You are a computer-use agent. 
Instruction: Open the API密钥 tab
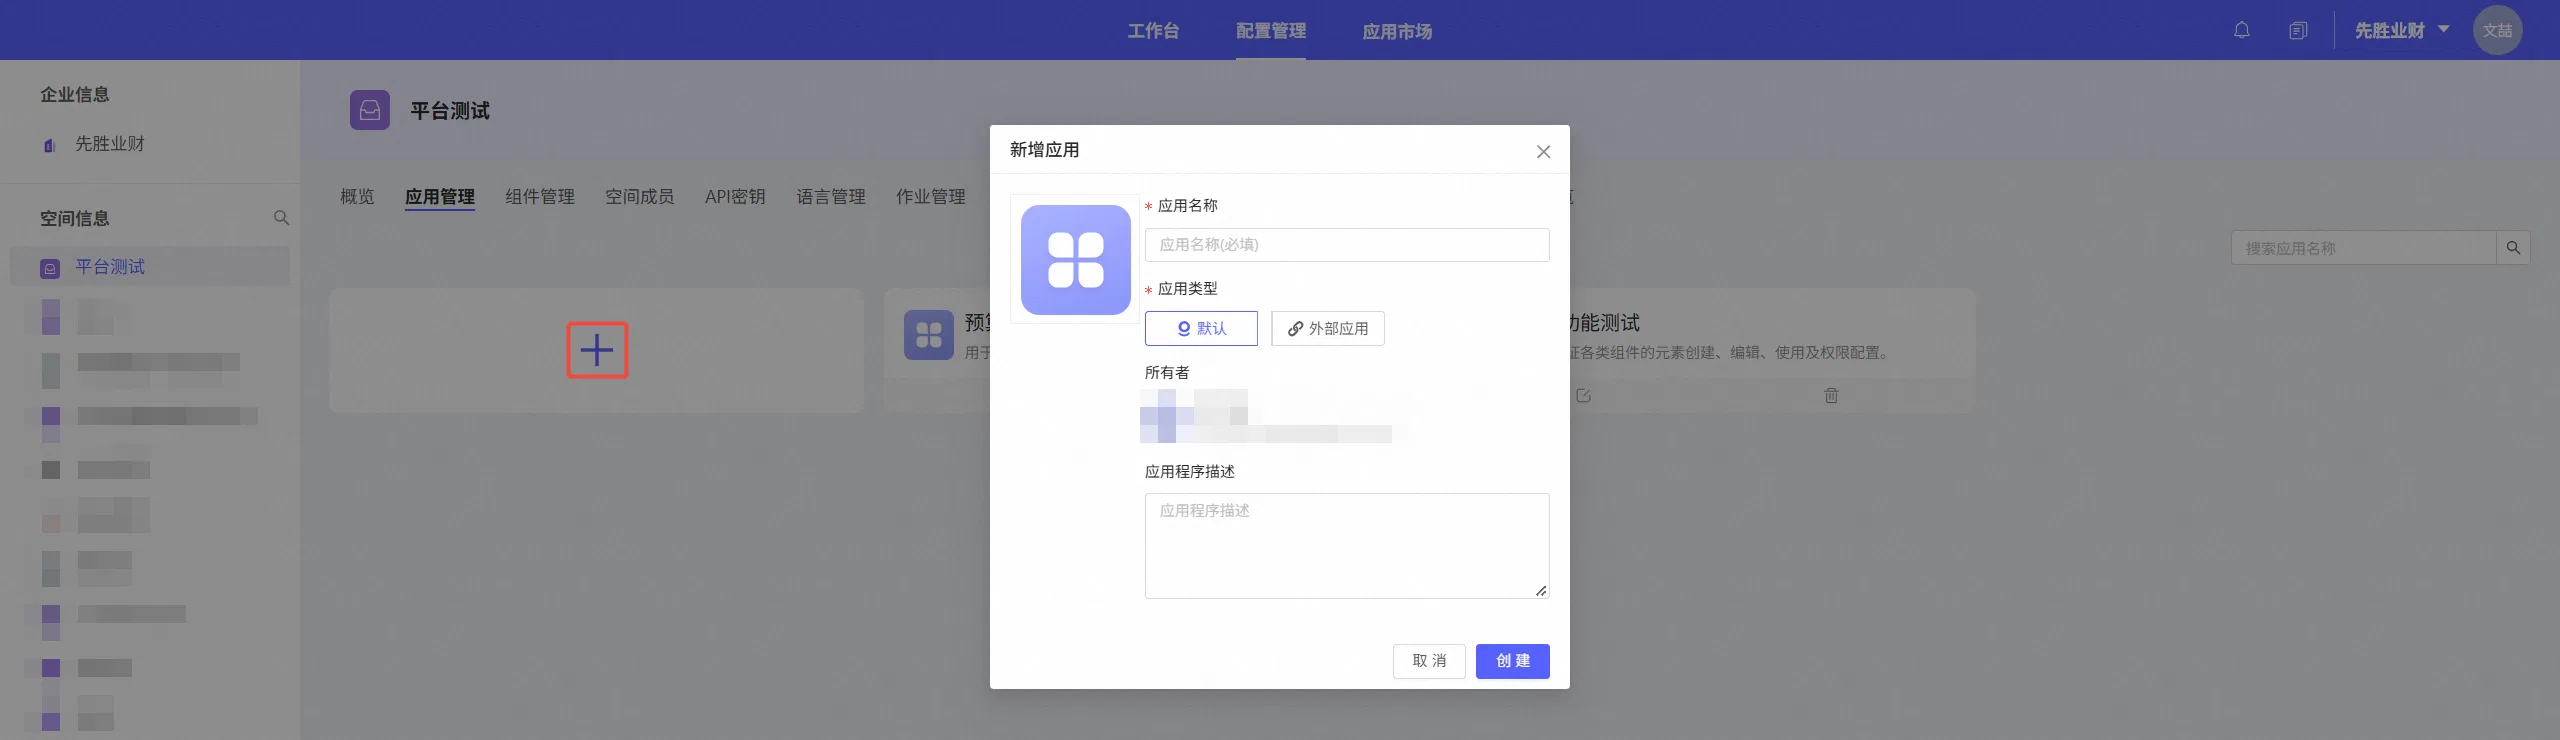point(735,197)
